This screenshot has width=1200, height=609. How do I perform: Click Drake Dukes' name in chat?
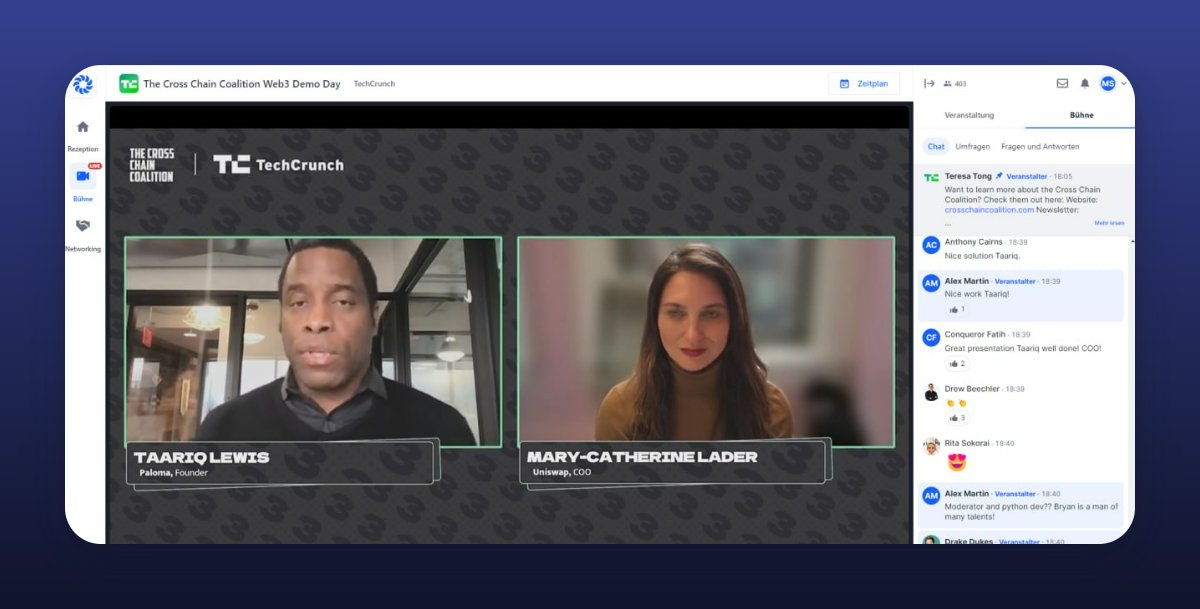(968, 542)
